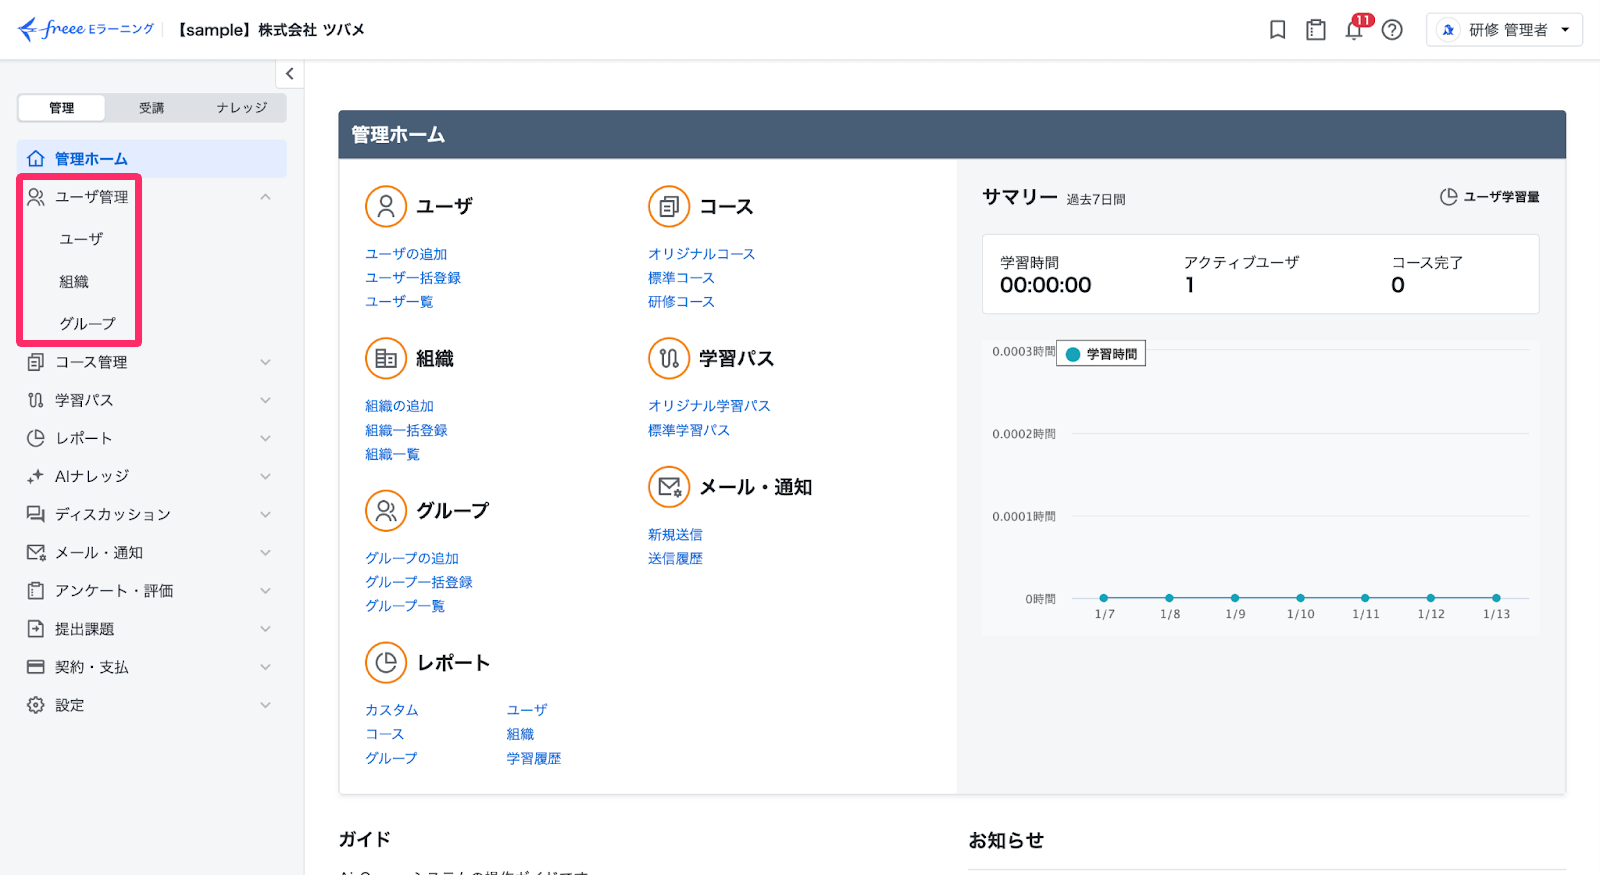Open the help question mark icon
Image resolution: width=1600 pixels, height=875 pixels.
pyautogui.click(x=1392, y=30)
